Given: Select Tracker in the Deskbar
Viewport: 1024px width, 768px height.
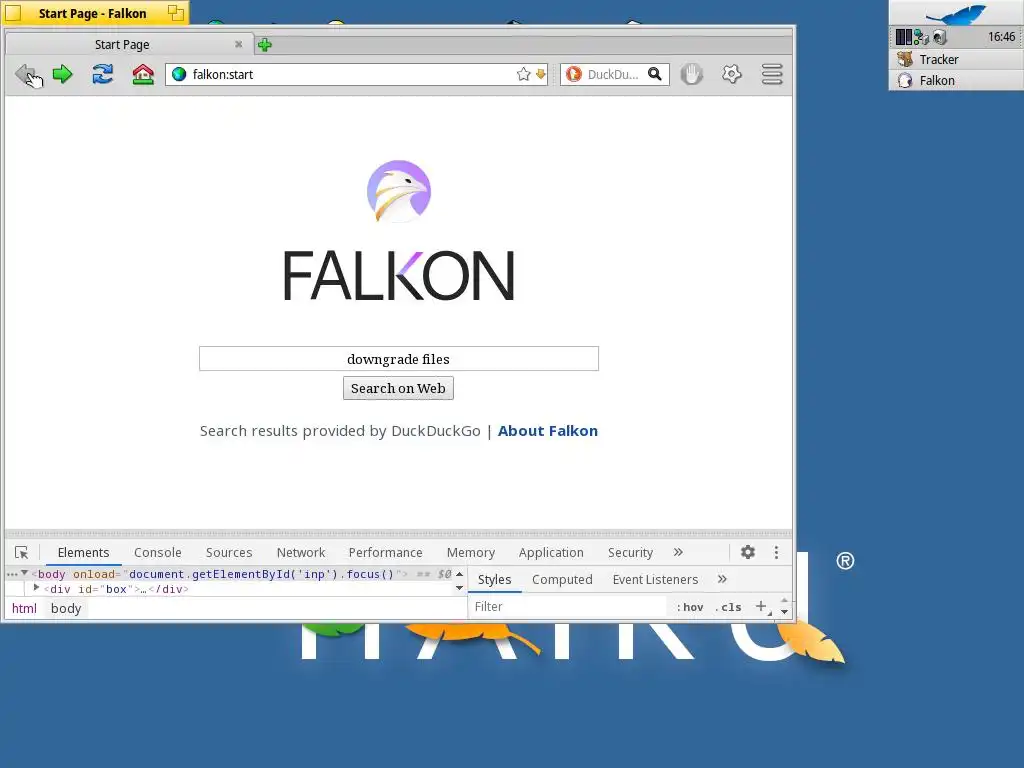Looking at the screenshot, I should pos(956,59).
